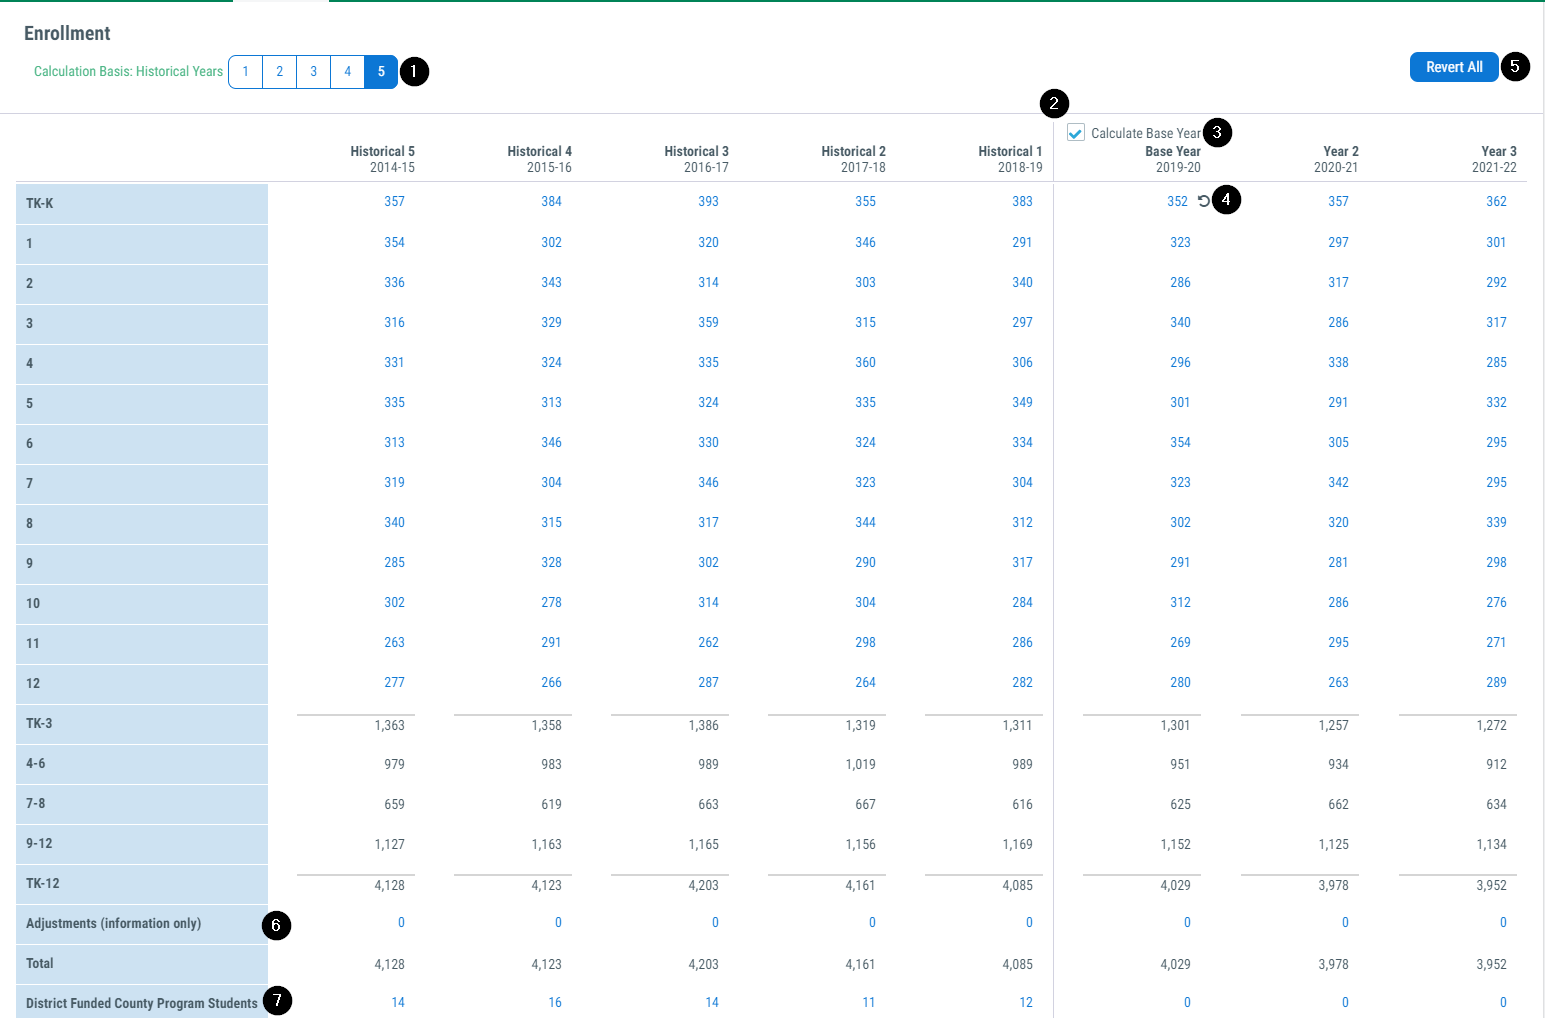Click grade 3 Year 3 value 317
Screen dimensions: 1545x1018
pyautogui.click(x=1497, y=323)
